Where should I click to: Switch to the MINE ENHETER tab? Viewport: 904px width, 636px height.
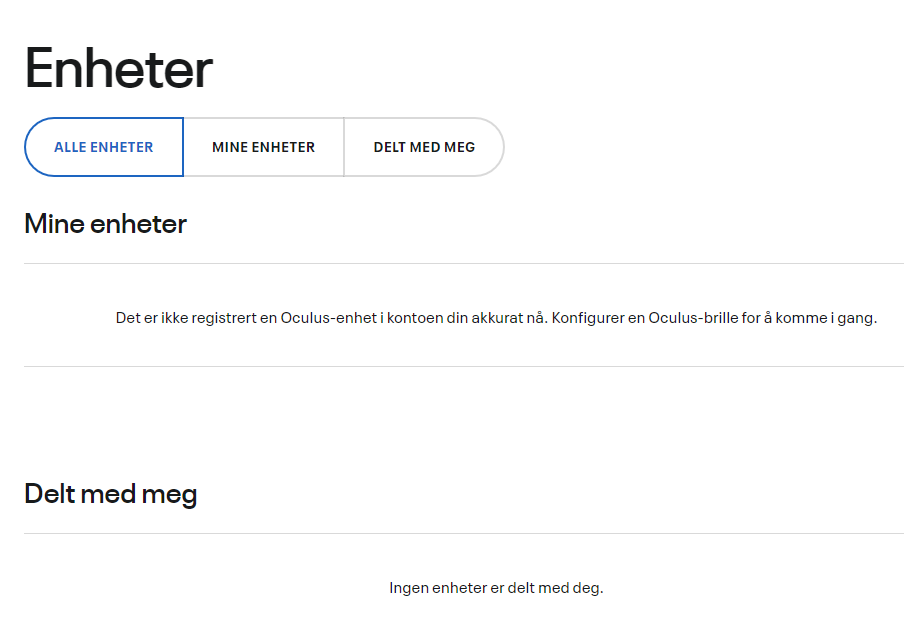pyautogui.click(x=263, y=147)
